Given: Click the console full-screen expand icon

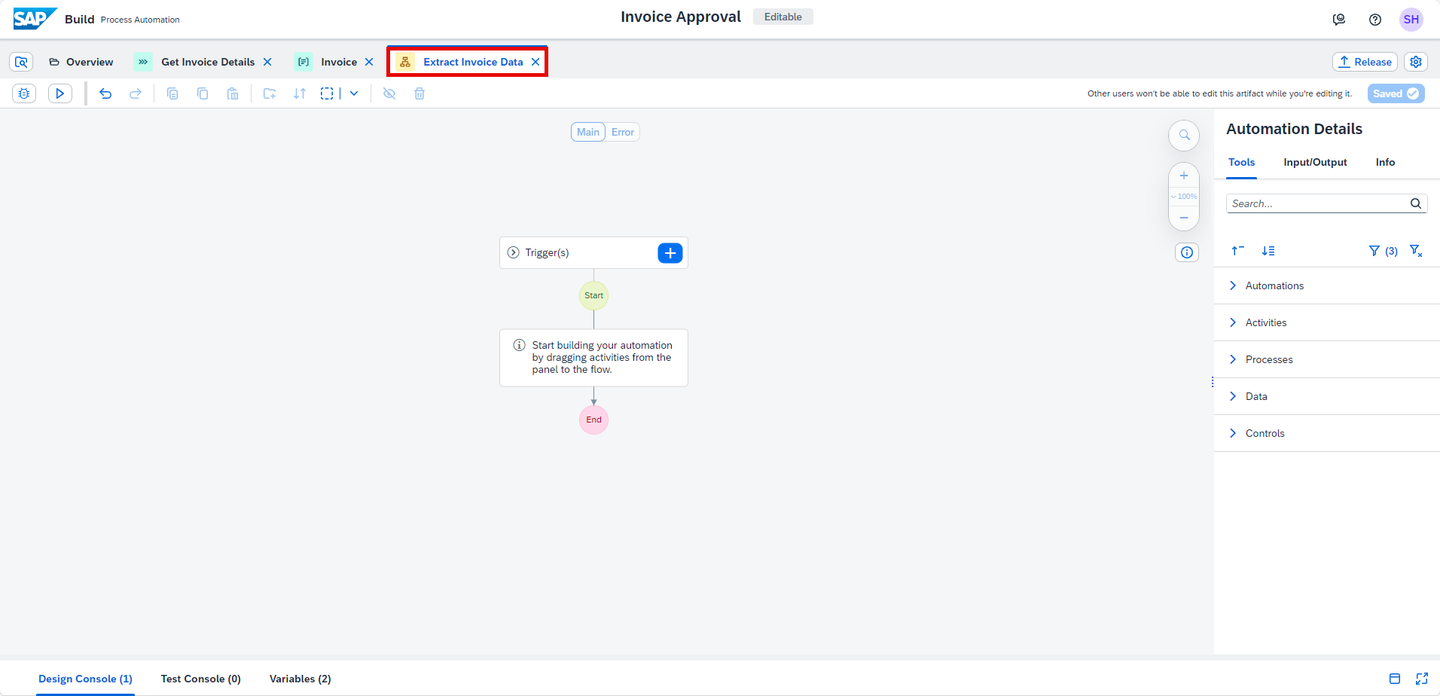Looking at the screenshot, I should click(x=1421, y=679).
